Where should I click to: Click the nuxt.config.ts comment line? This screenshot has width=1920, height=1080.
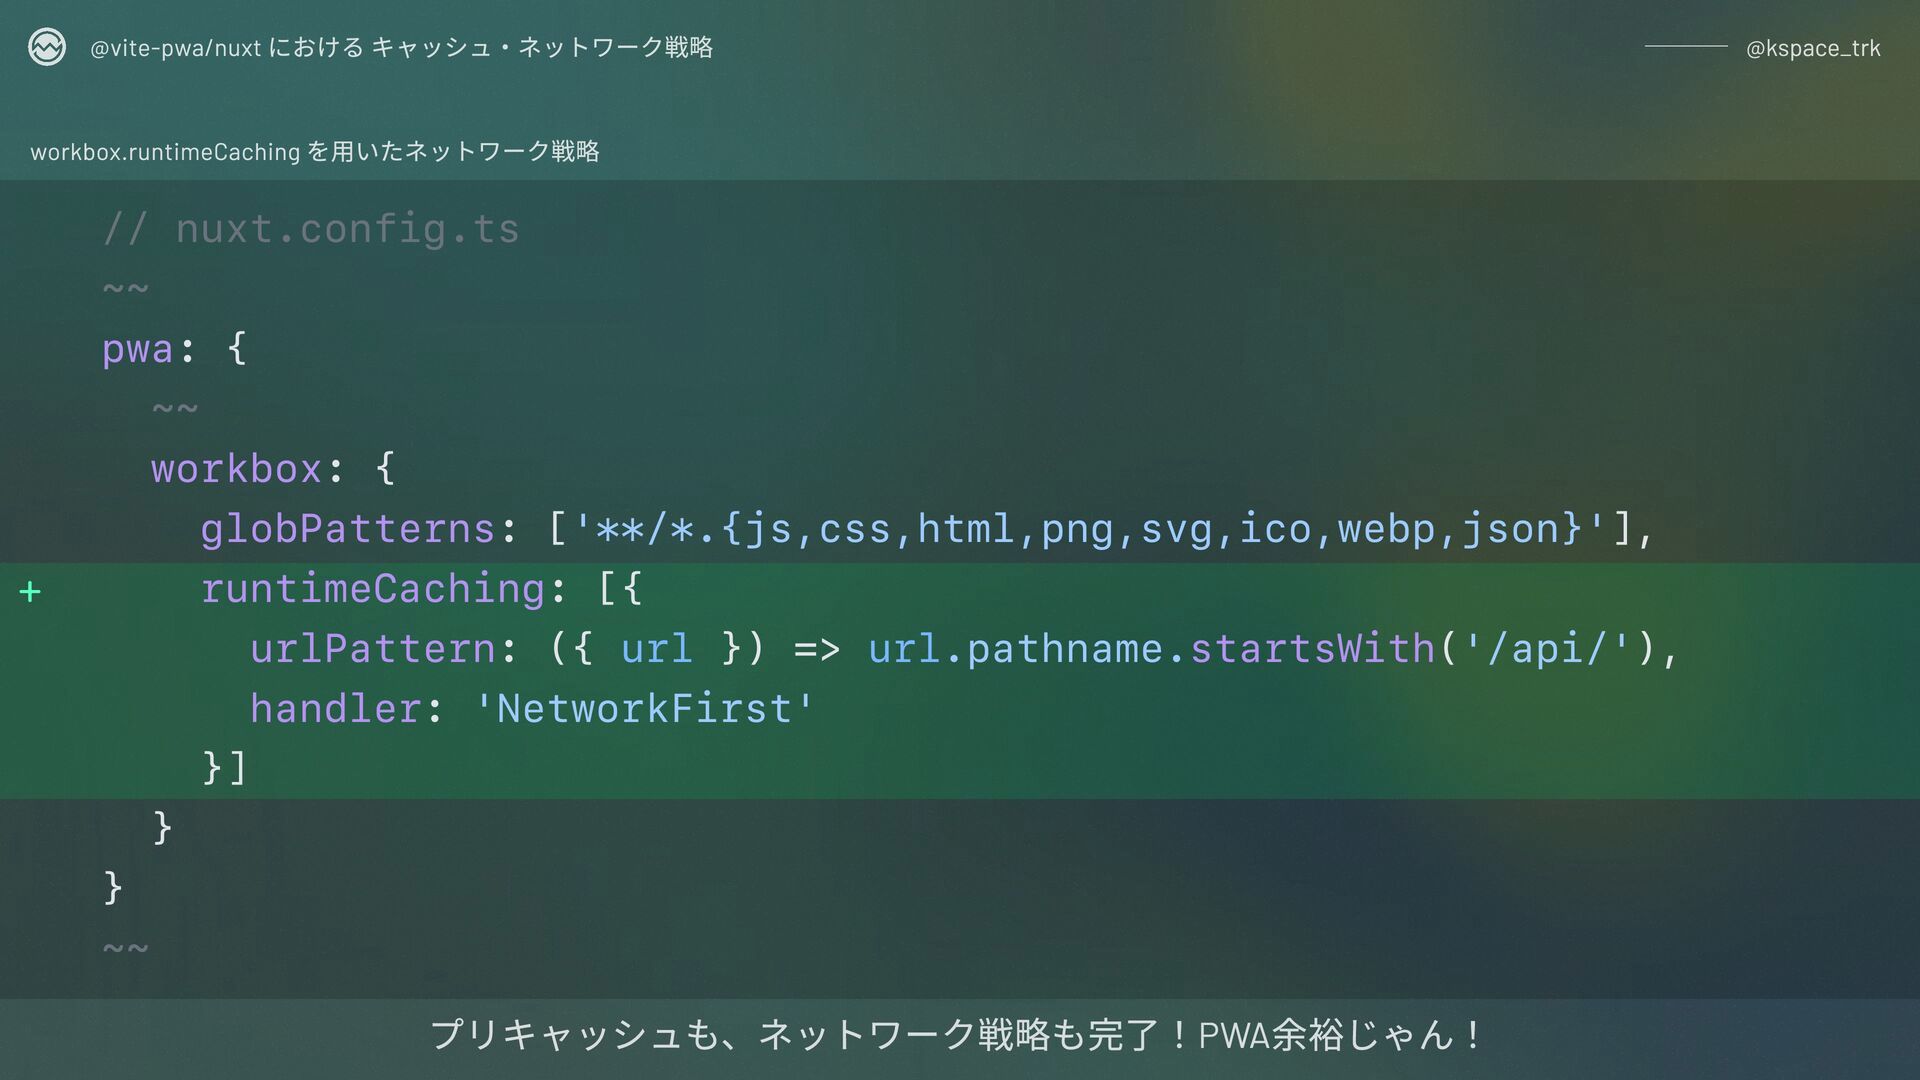(311, 230)
